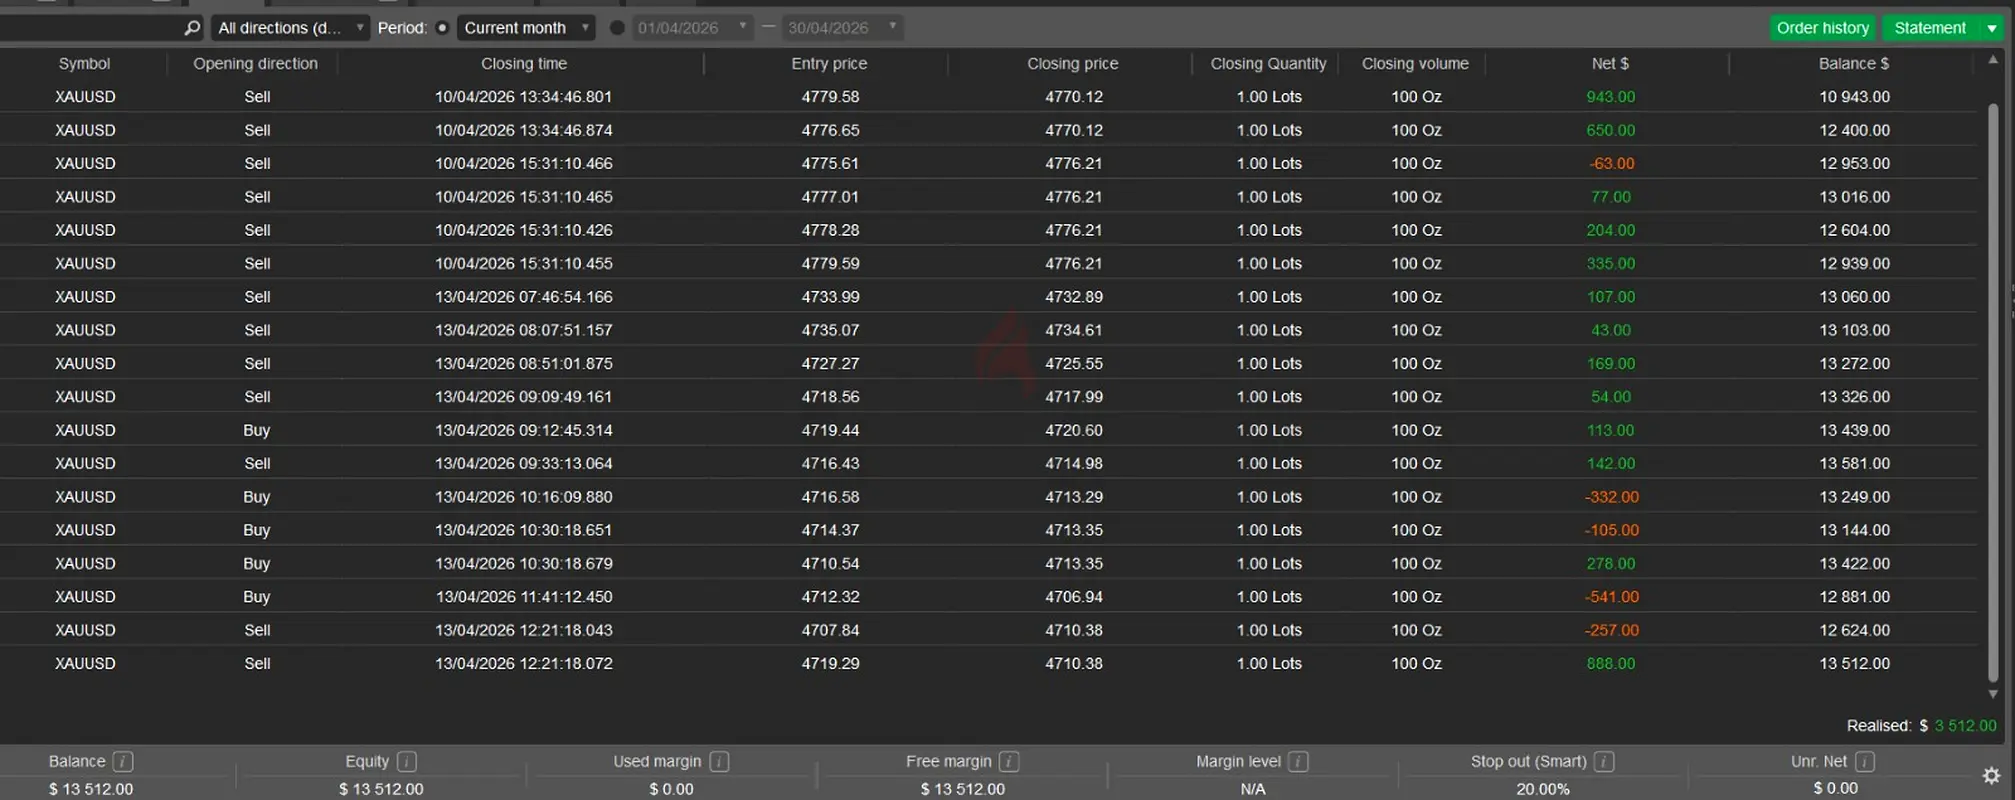Open the Balance info icon

(x=123, y=762)
